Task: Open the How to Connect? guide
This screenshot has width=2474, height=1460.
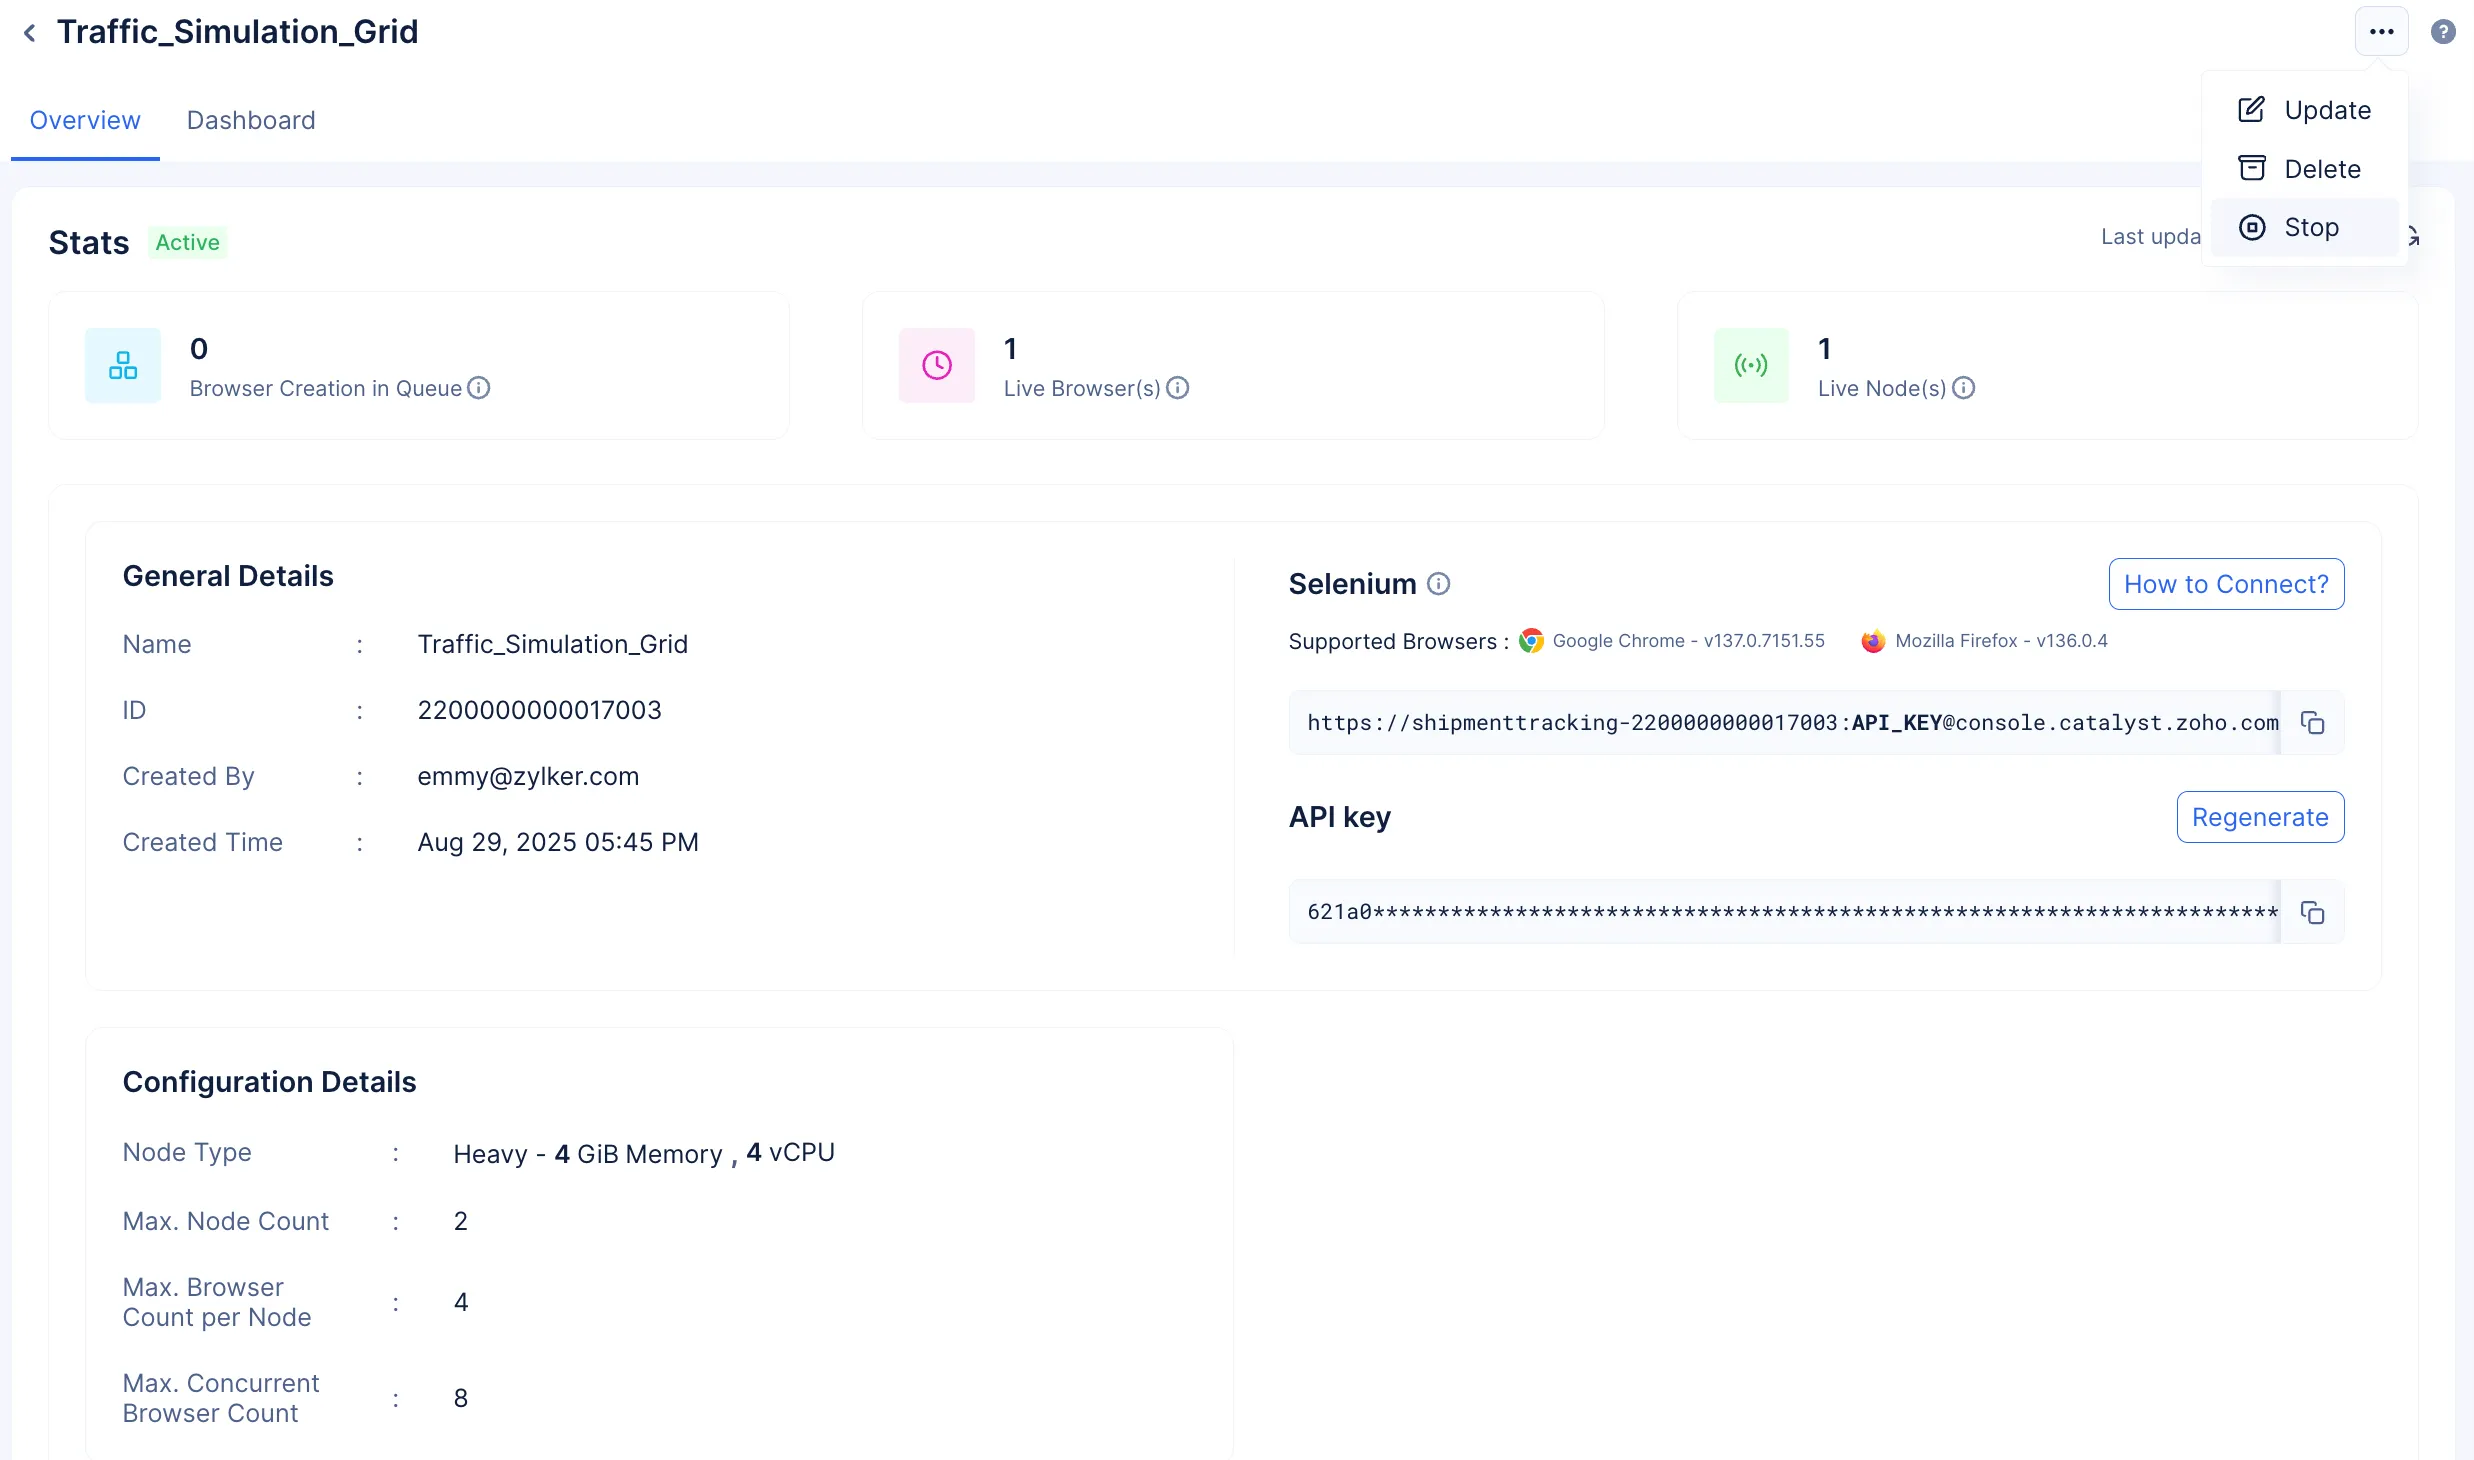Action: [x=2226, y=584]
